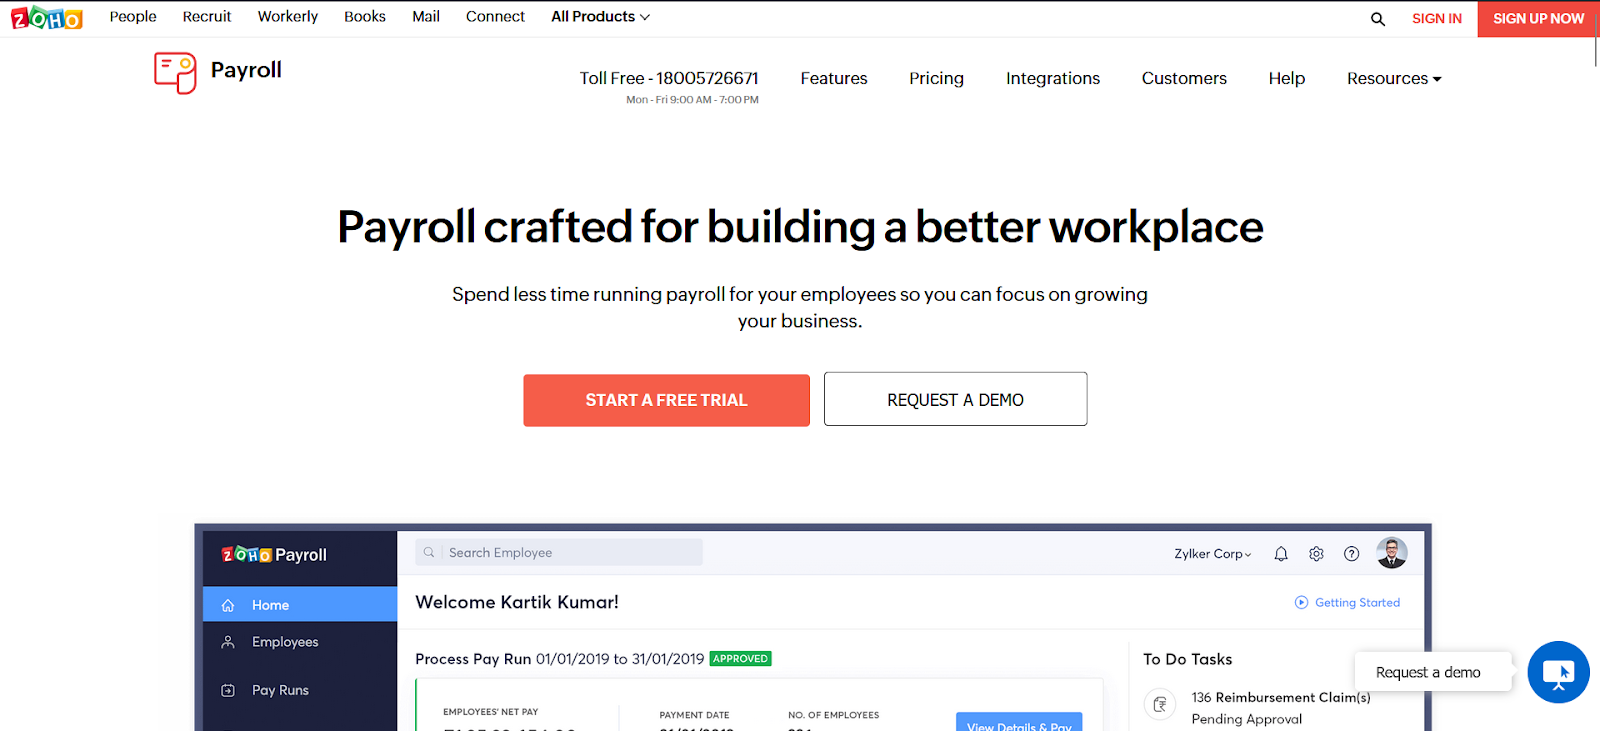
Task: Expand the All Products dropdown
Action: coord(600,17)
